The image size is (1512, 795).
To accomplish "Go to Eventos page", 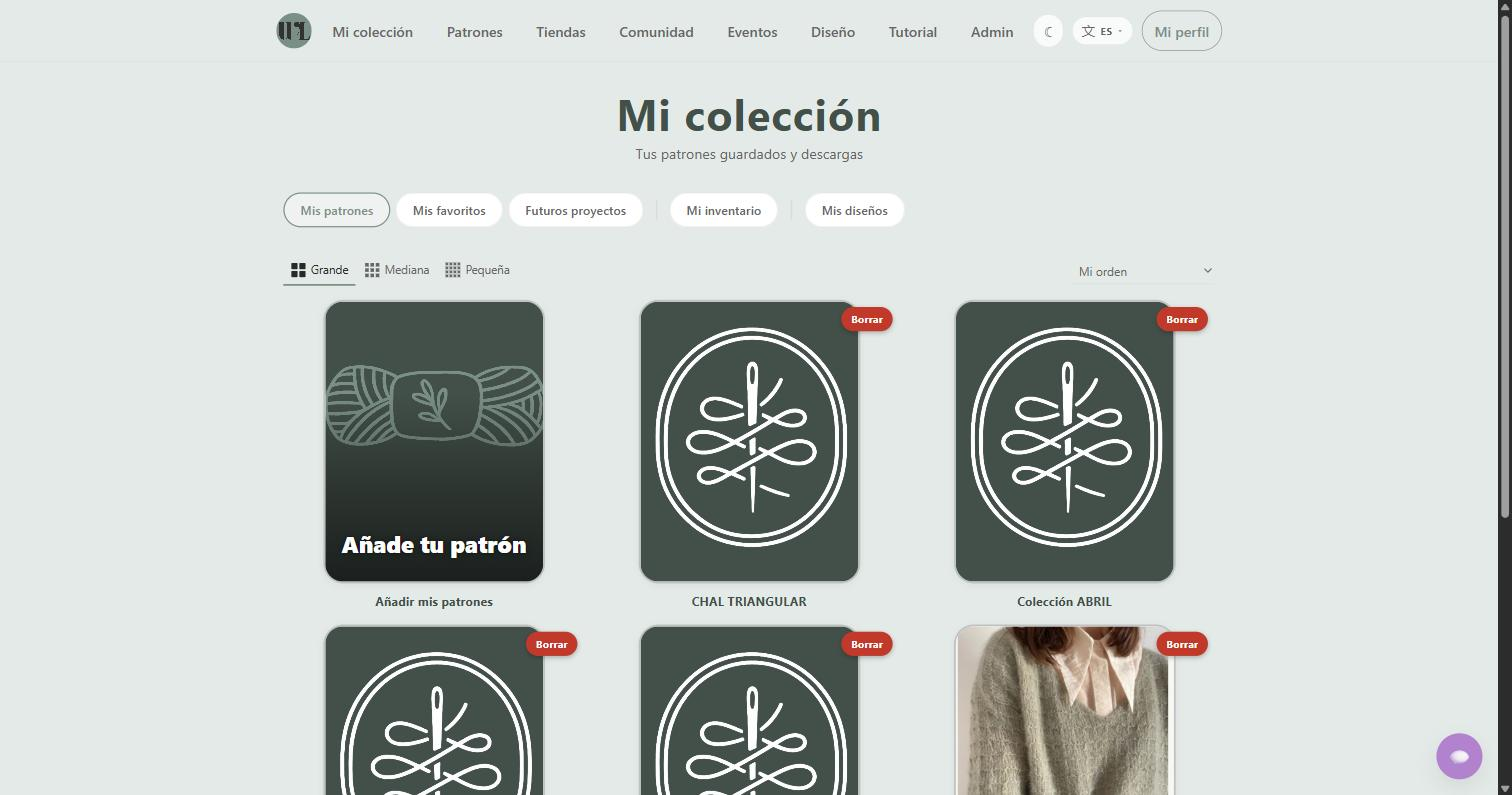I will (752, 32).
